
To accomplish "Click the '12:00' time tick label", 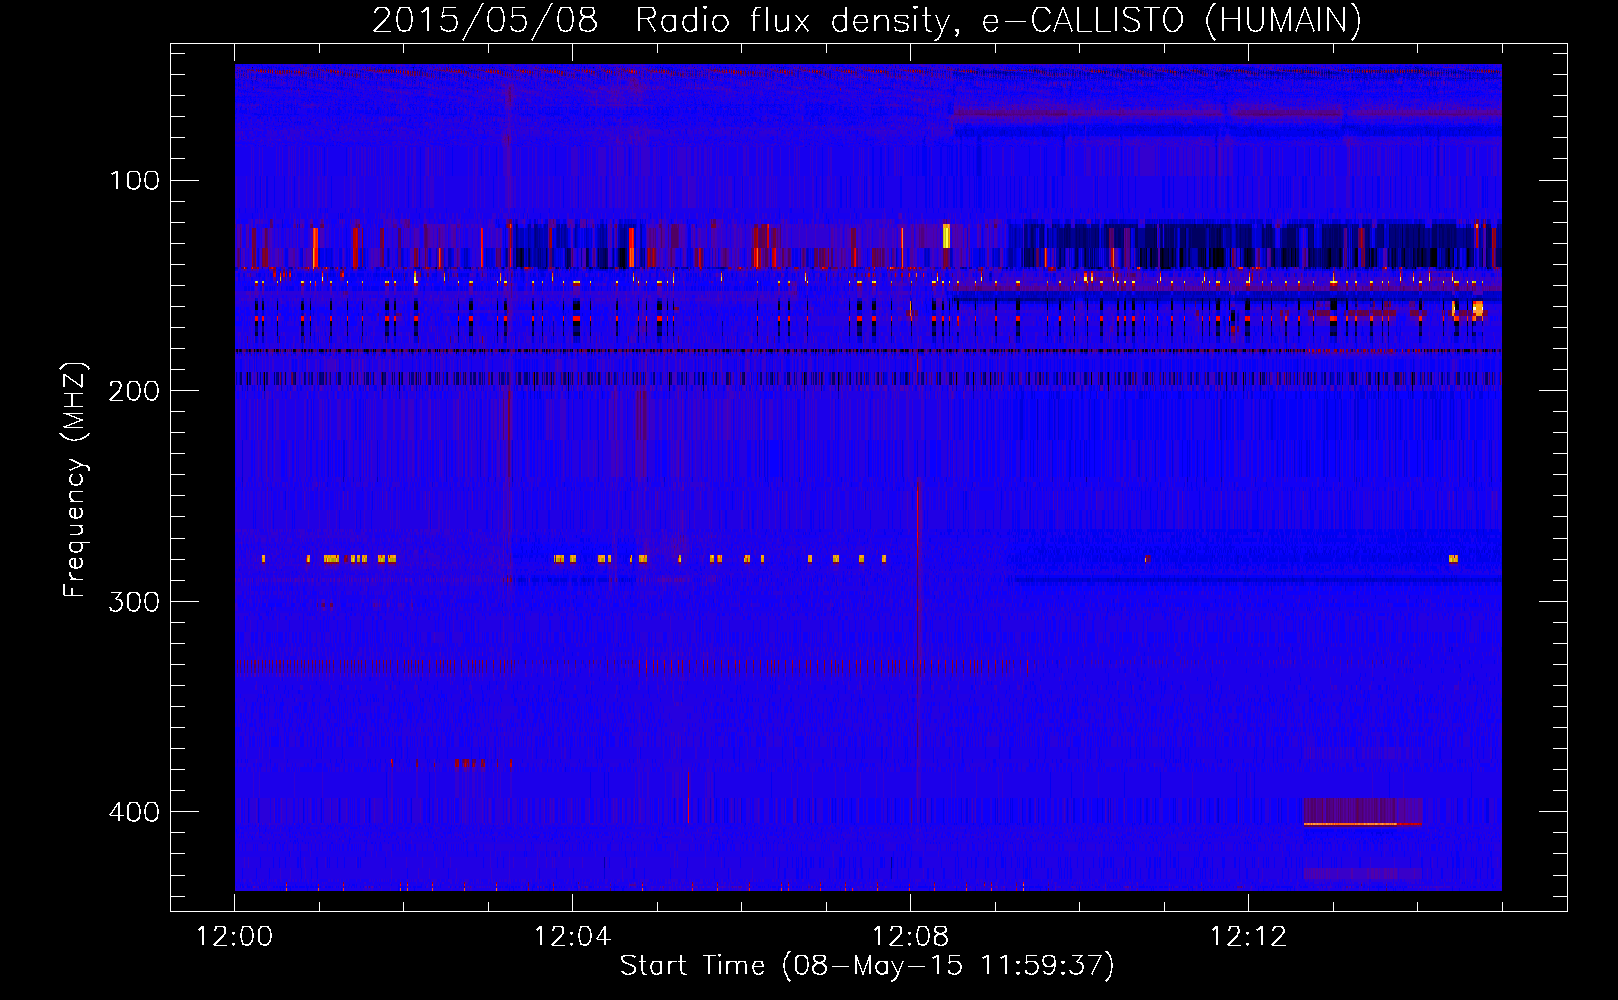I will click(x=234, y=937).
